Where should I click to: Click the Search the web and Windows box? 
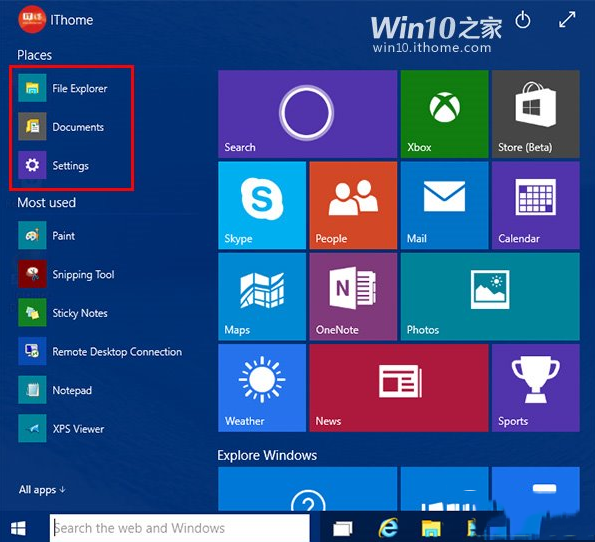(x=179, y=528)
